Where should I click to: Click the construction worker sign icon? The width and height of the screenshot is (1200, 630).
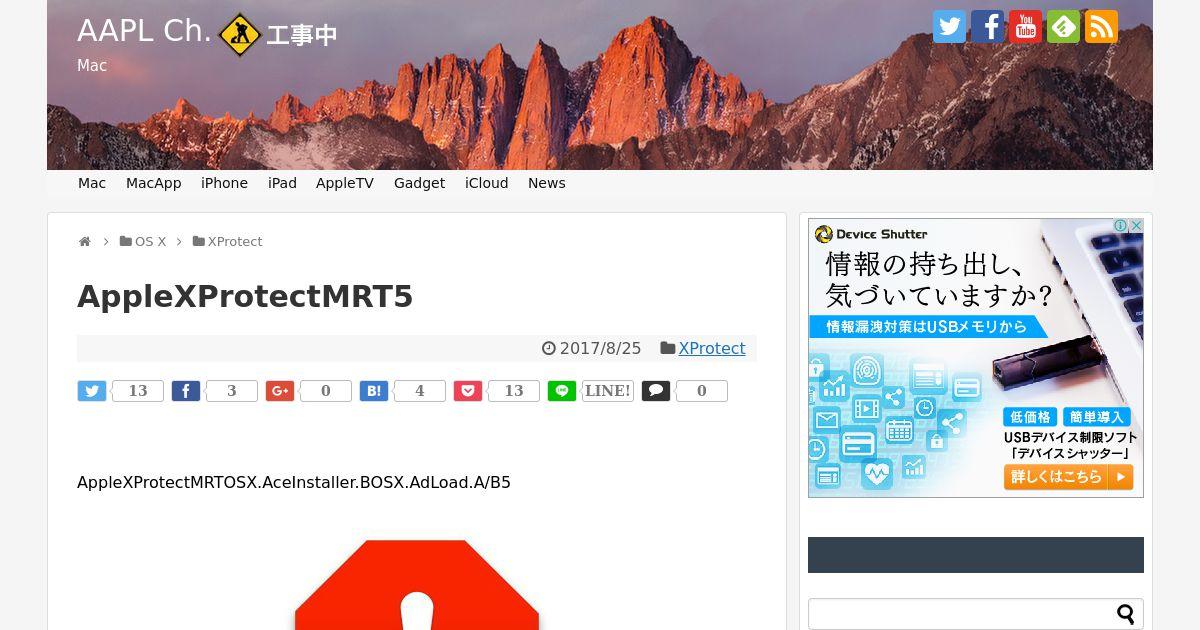[x=240, y=35]
